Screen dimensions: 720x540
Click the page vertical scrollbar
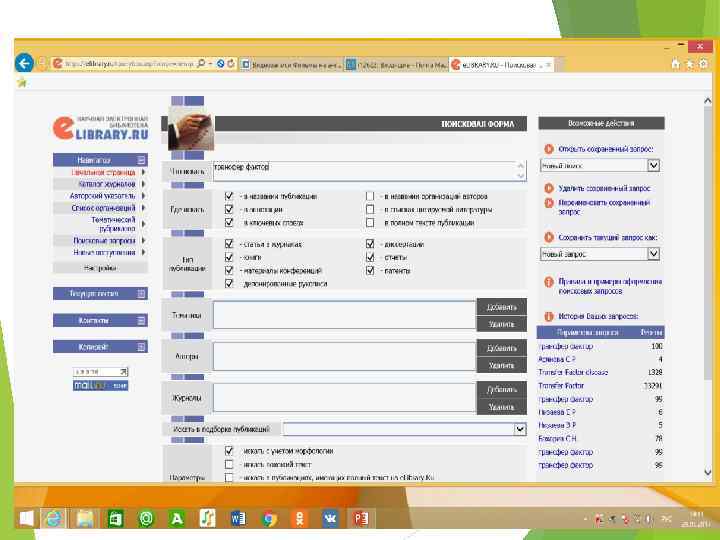[708, 243]
